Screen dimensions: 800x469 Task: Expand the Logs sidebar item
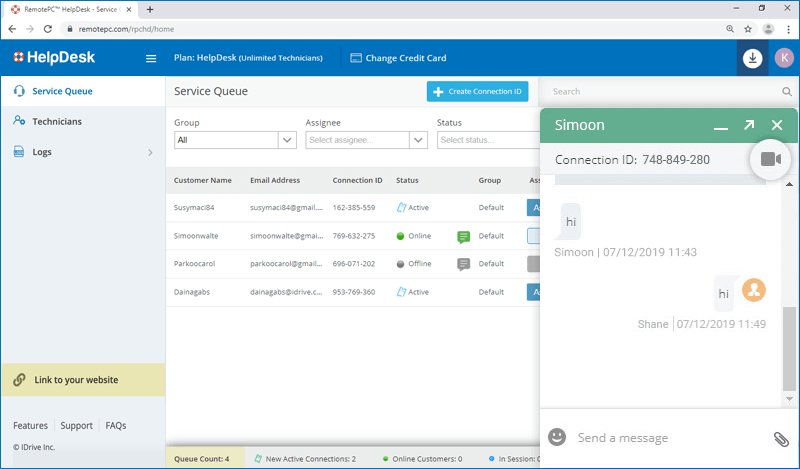[150, 153]
